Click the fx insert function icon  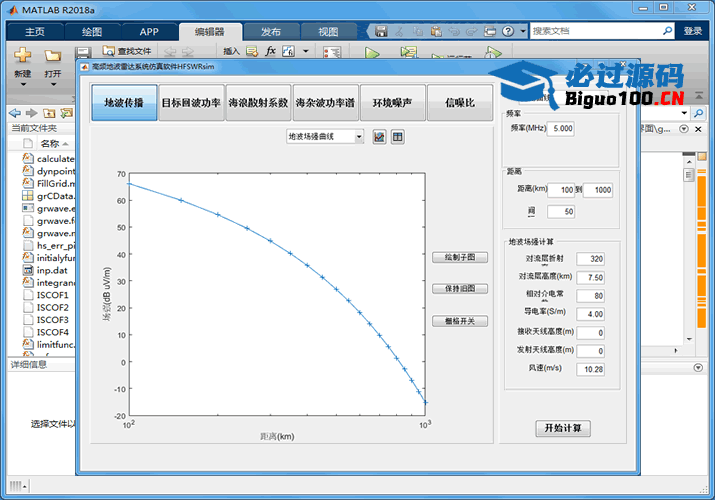270,51
